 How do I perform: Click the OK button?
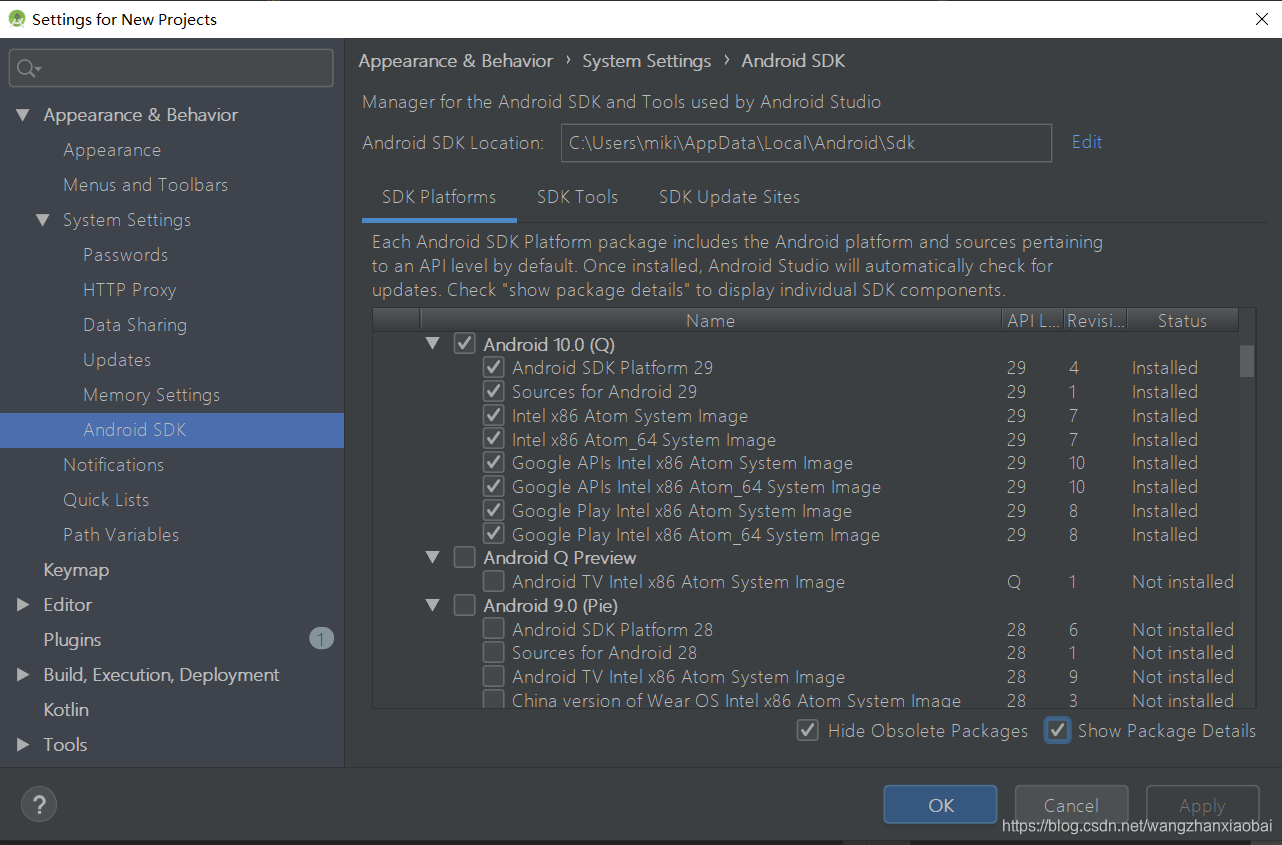[x=940, y=805]
